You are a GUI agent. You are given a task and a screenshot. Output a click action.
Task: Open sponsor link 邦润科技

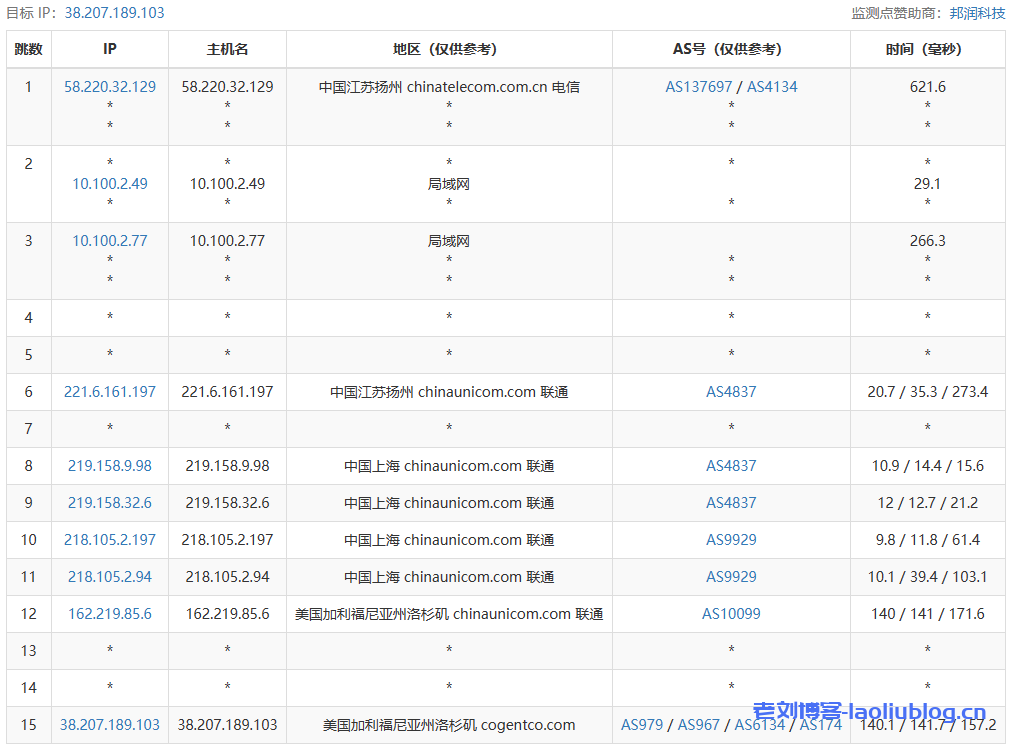tap(977, 13)
